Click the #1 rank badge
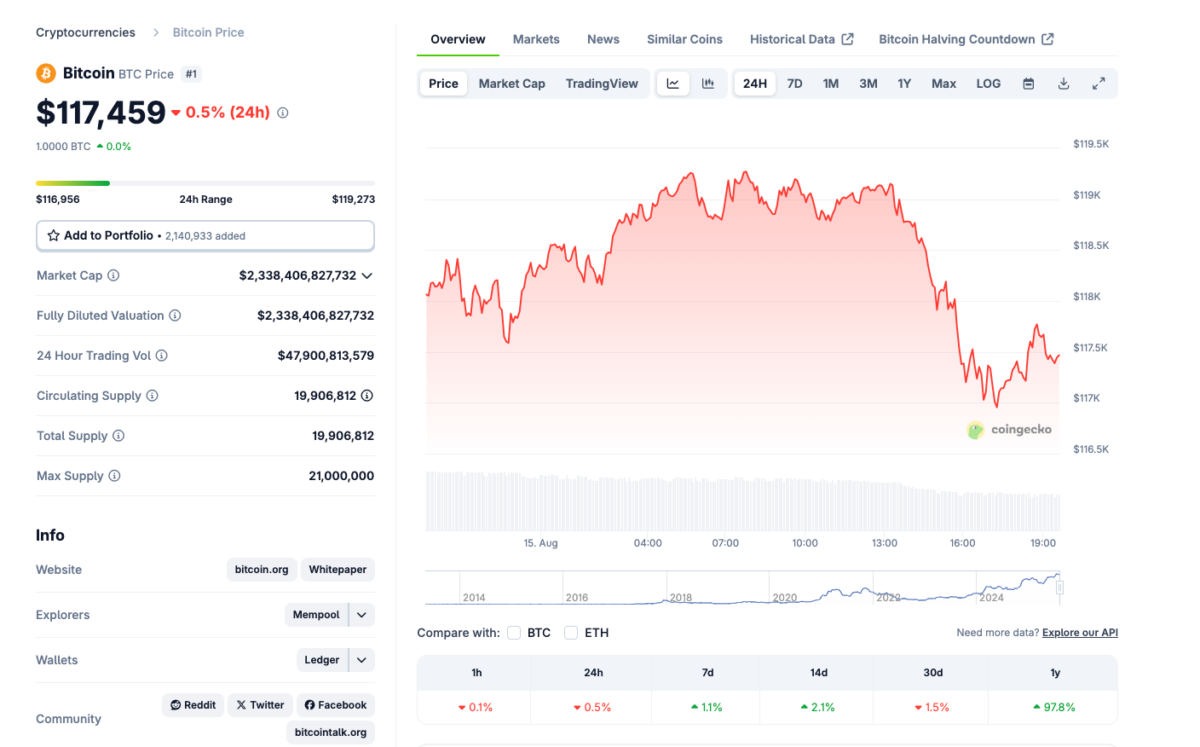Screen dimensions: 1200x747 (x=191, y=74)
